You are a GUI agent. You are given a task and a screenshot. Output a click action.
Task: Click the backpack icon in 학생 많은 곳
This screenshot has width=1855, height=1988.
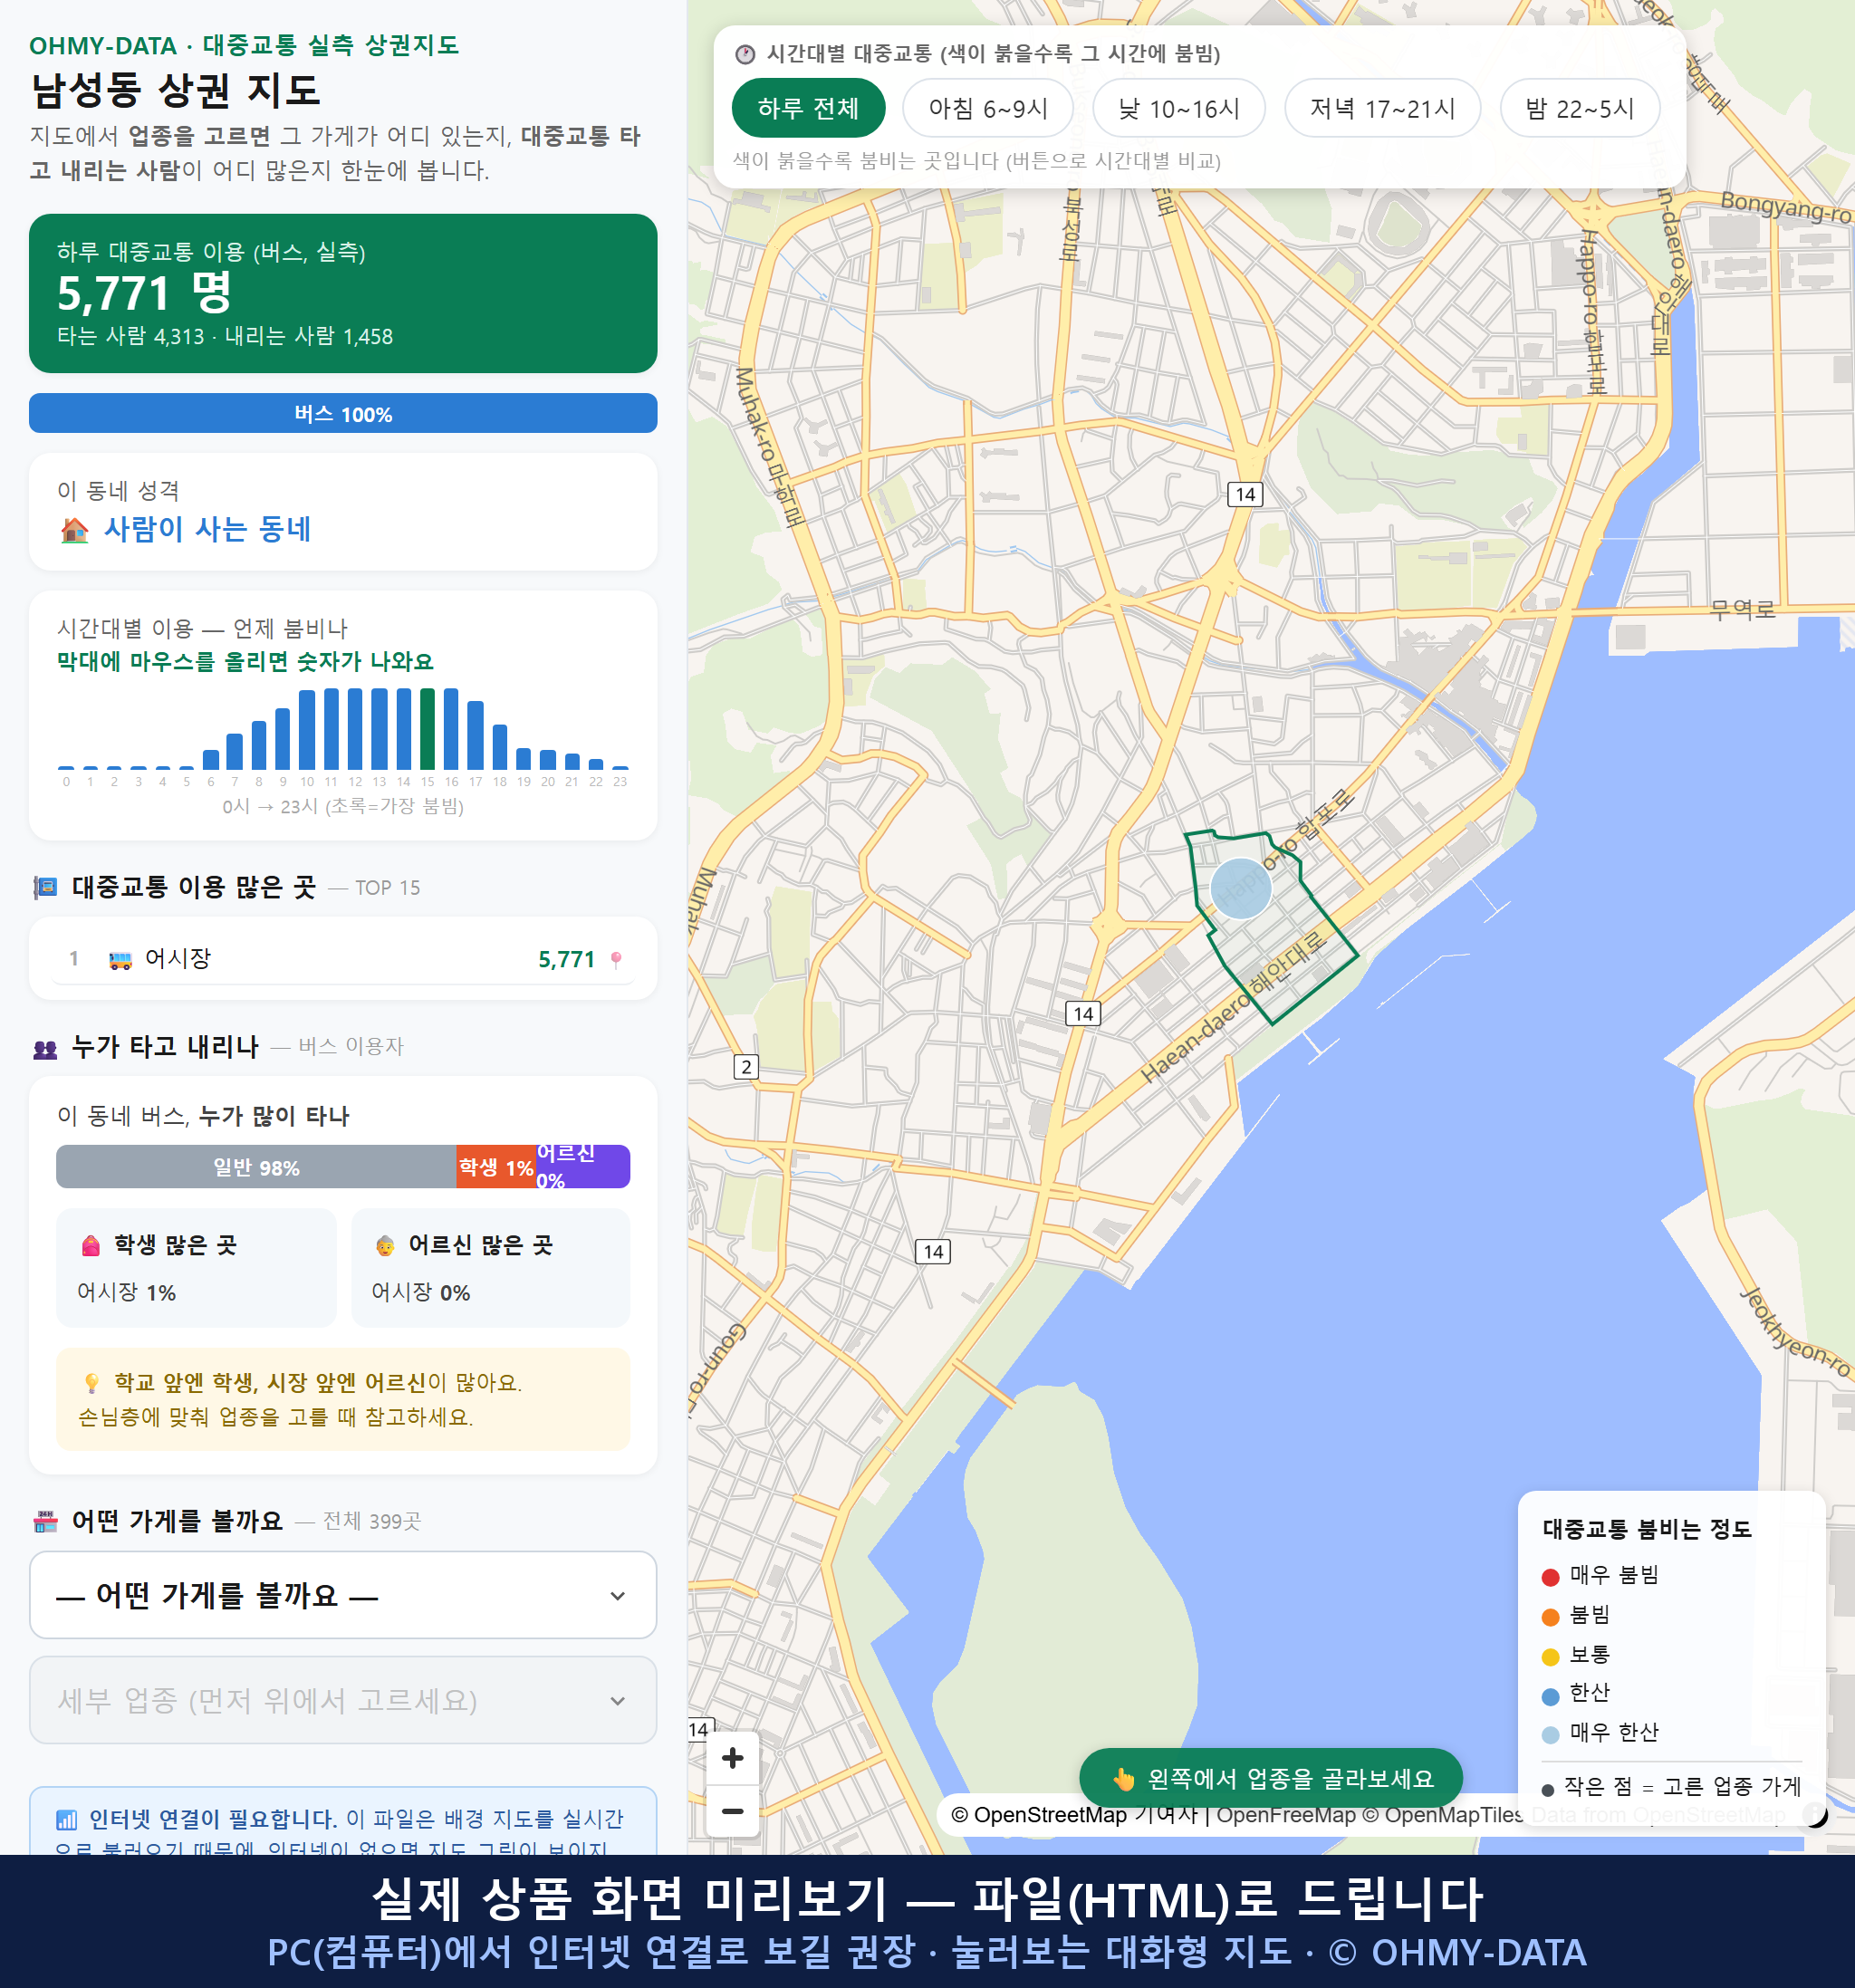click(91, 1246)
